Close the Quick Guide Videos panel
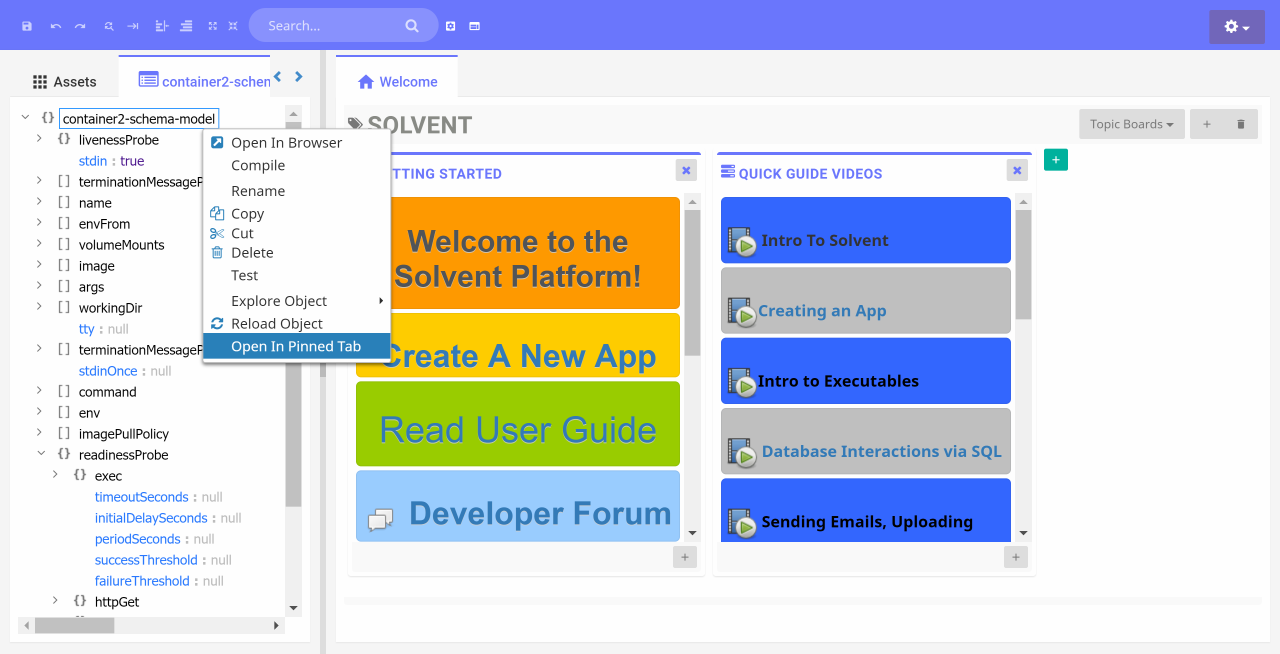The image size is (1280, 654). [x=1017, y=171]
